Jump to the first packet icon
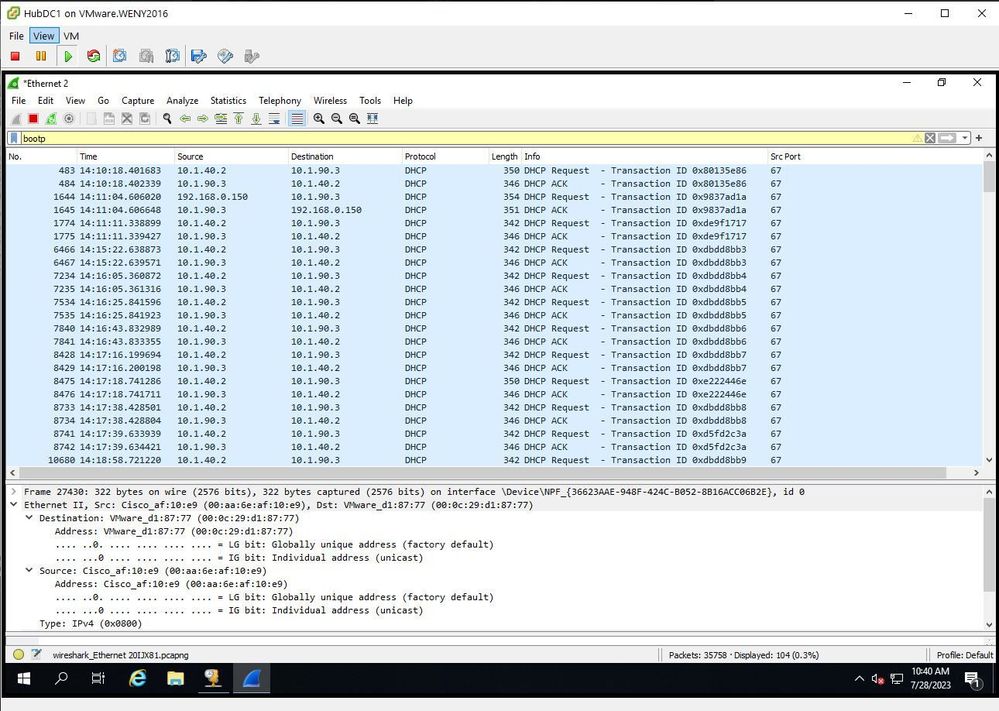Image resolution: width=999 pixels, height=711 pixels. (x=238, y=118)
